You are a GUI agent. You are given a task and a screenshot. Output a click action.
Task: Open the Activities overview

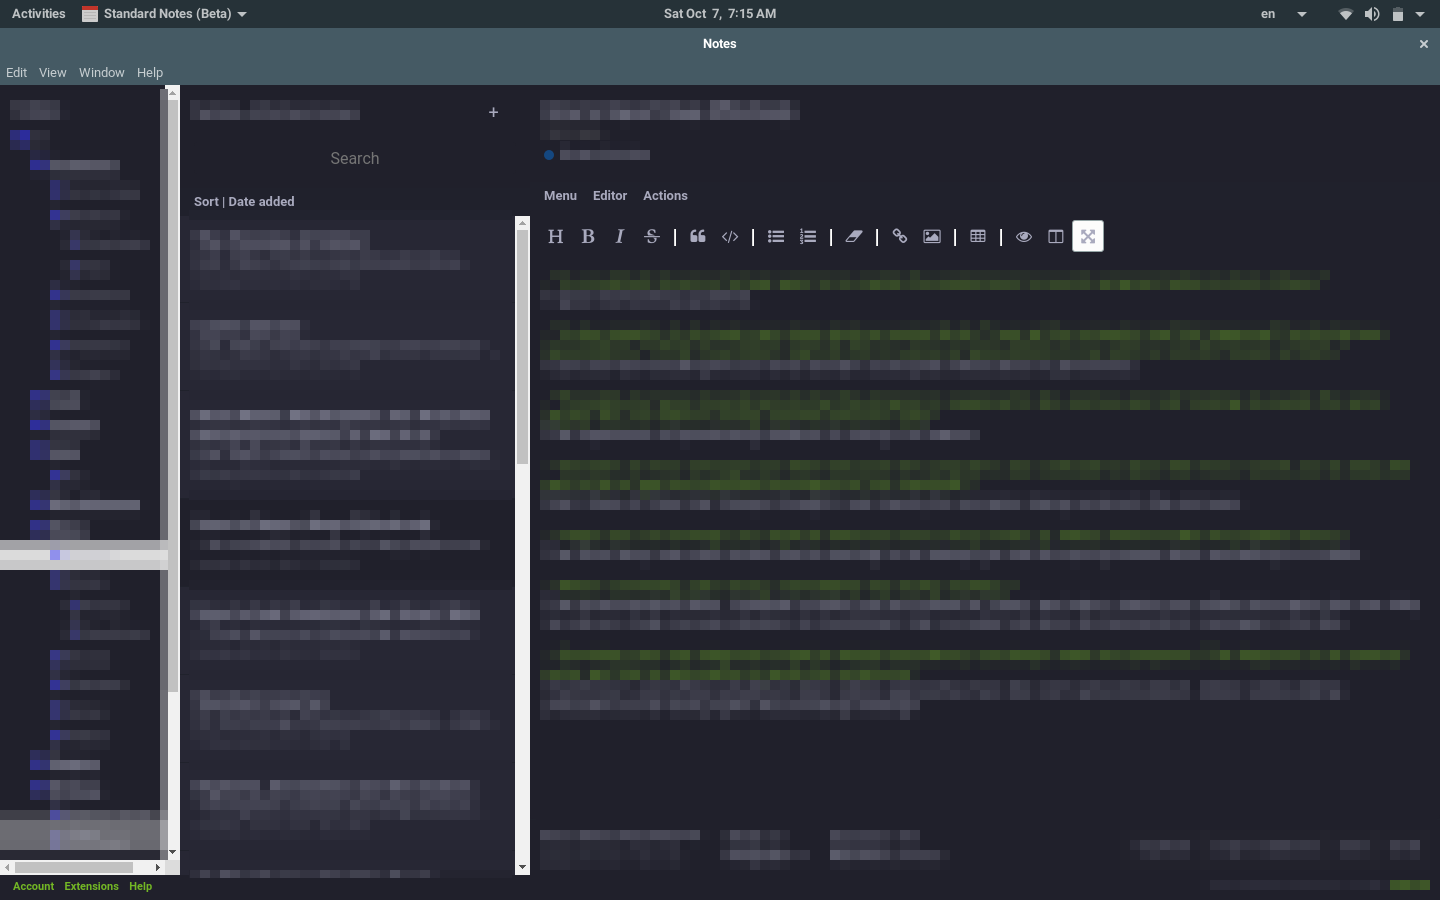click(x=39, y=14)
